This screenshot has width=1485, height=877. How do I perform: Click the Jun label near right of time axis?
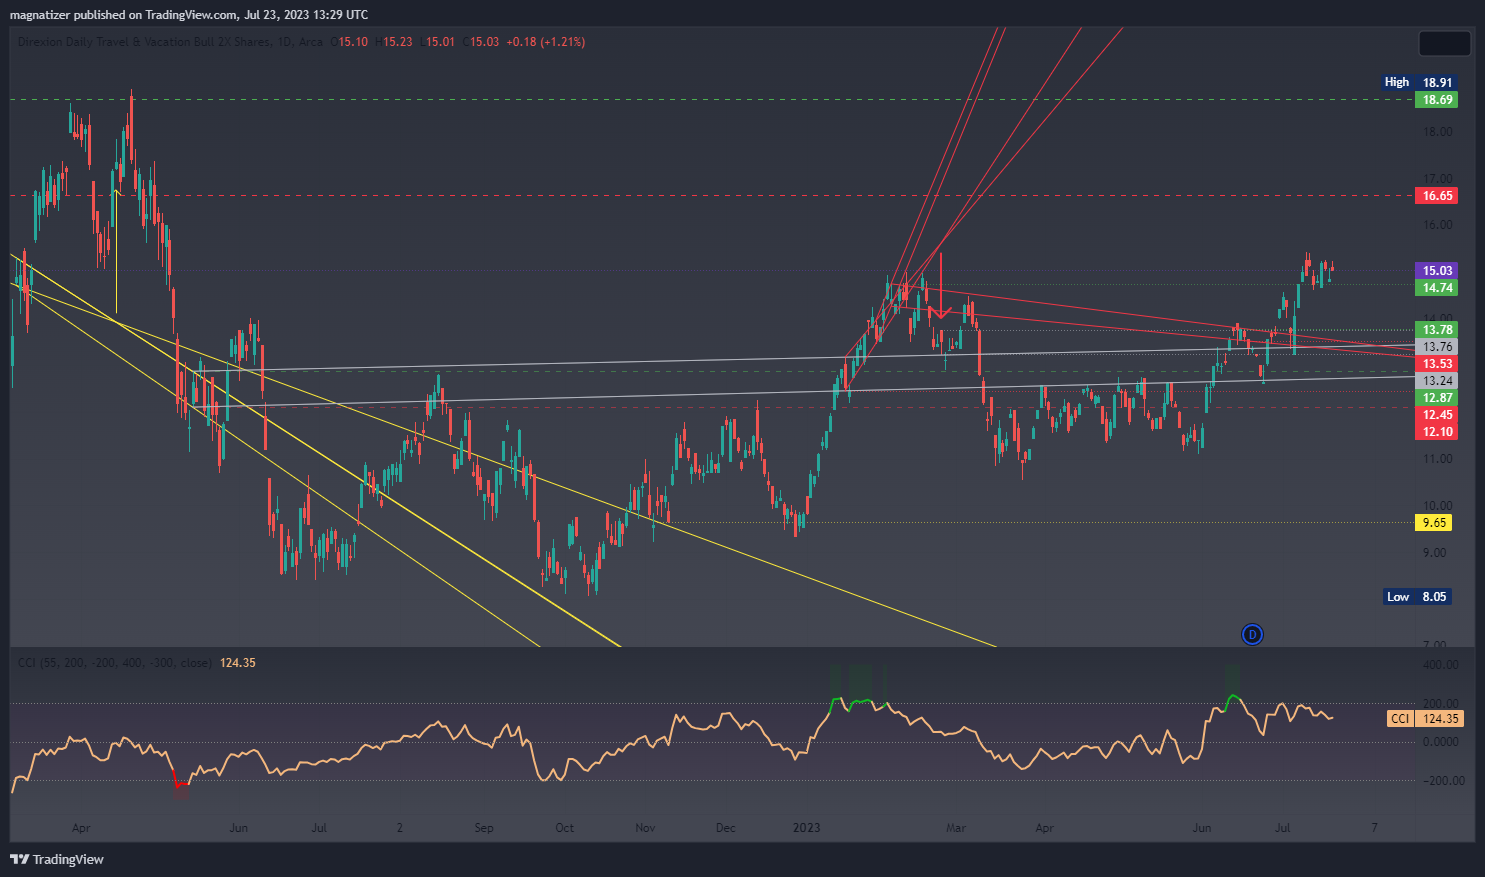coord(1201,828)
